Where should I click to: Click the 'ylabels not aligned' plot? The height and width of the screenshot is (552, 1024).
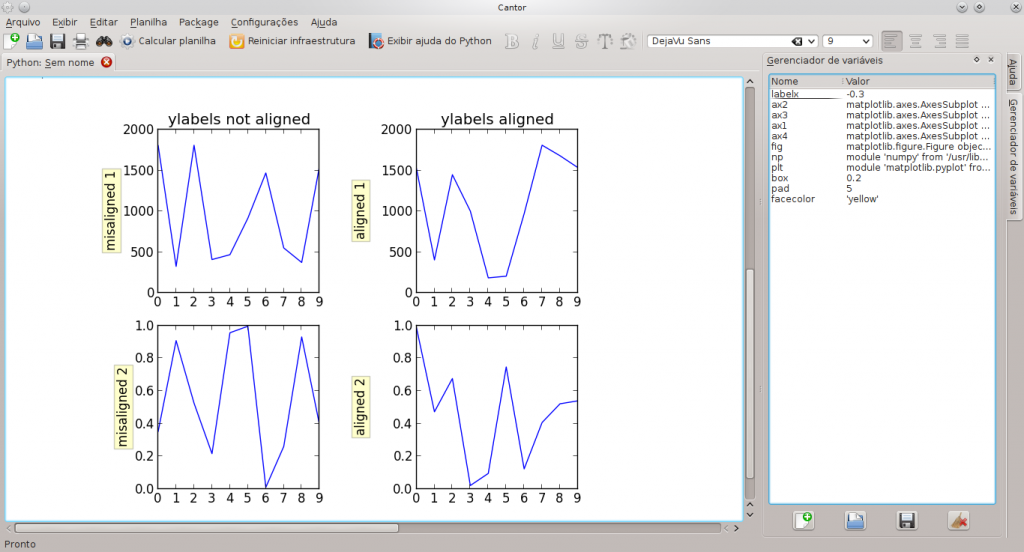pos(238,209)
